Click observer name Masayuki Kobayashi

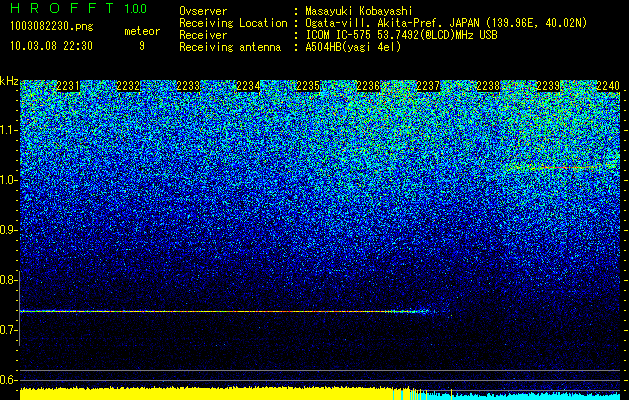pyautogui.click(x=359, y=11)
